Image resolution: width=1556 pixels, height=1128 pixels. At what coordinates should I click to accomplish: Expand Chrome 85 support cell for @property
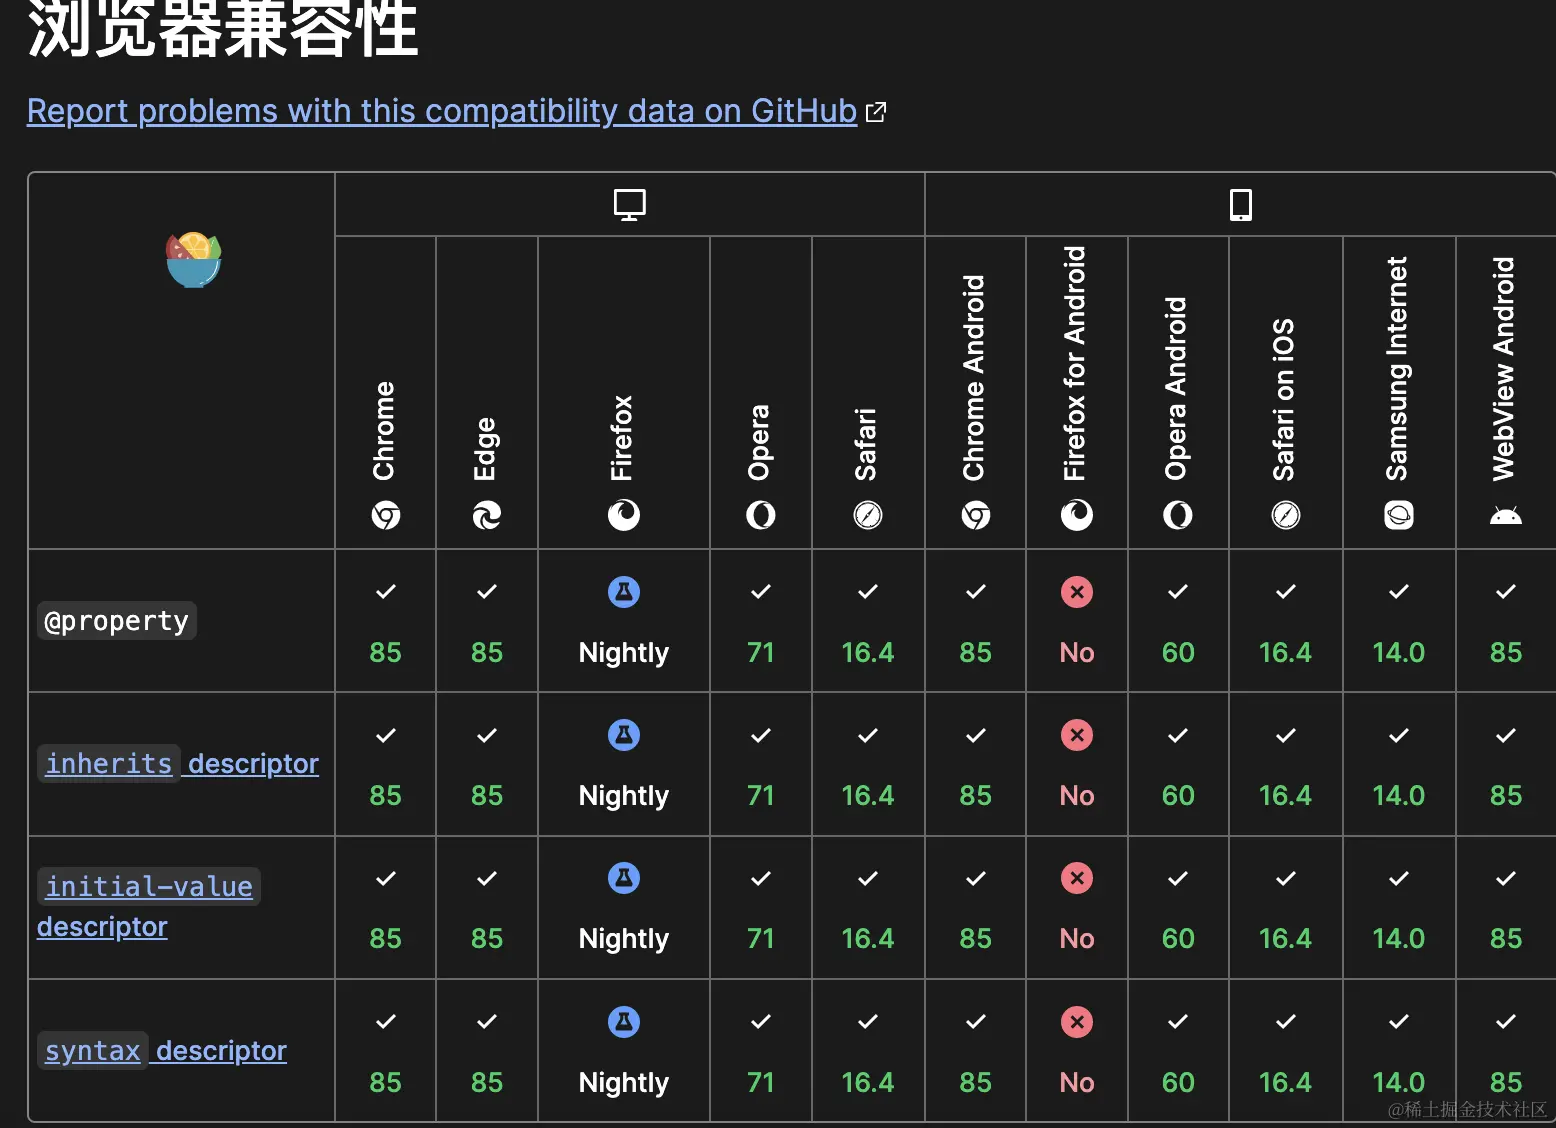(x=386, y=620)
